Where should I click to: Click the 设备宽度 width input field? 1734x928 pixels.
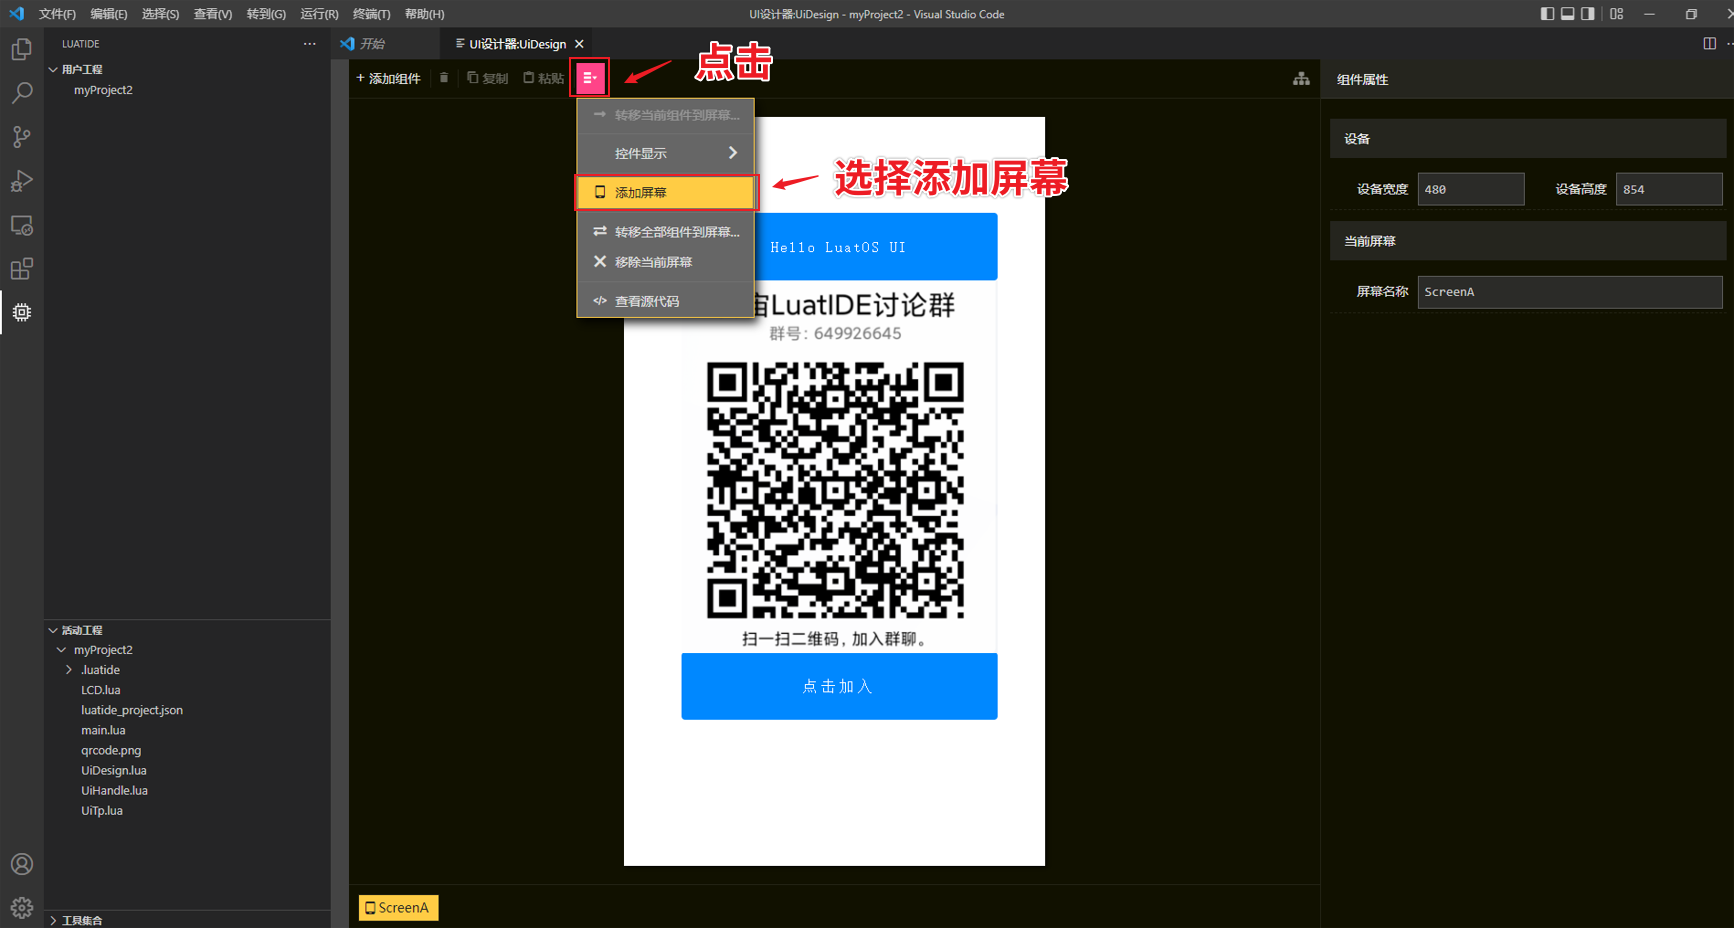(1470, 188)
